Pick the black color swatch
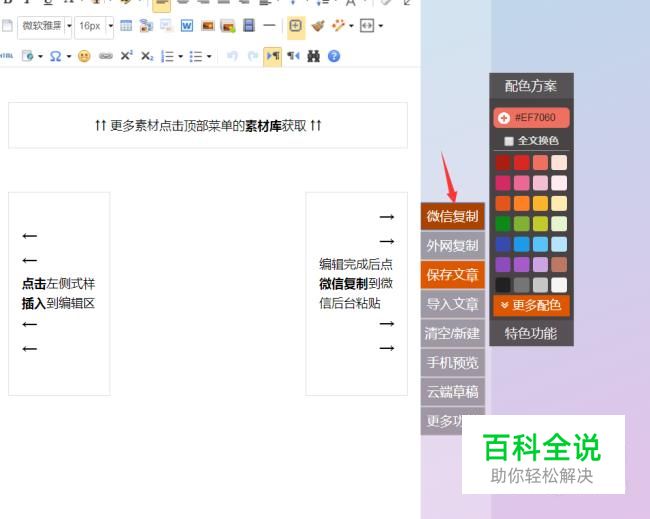Screen dimensions: 650x519 (x=503, y=285)
